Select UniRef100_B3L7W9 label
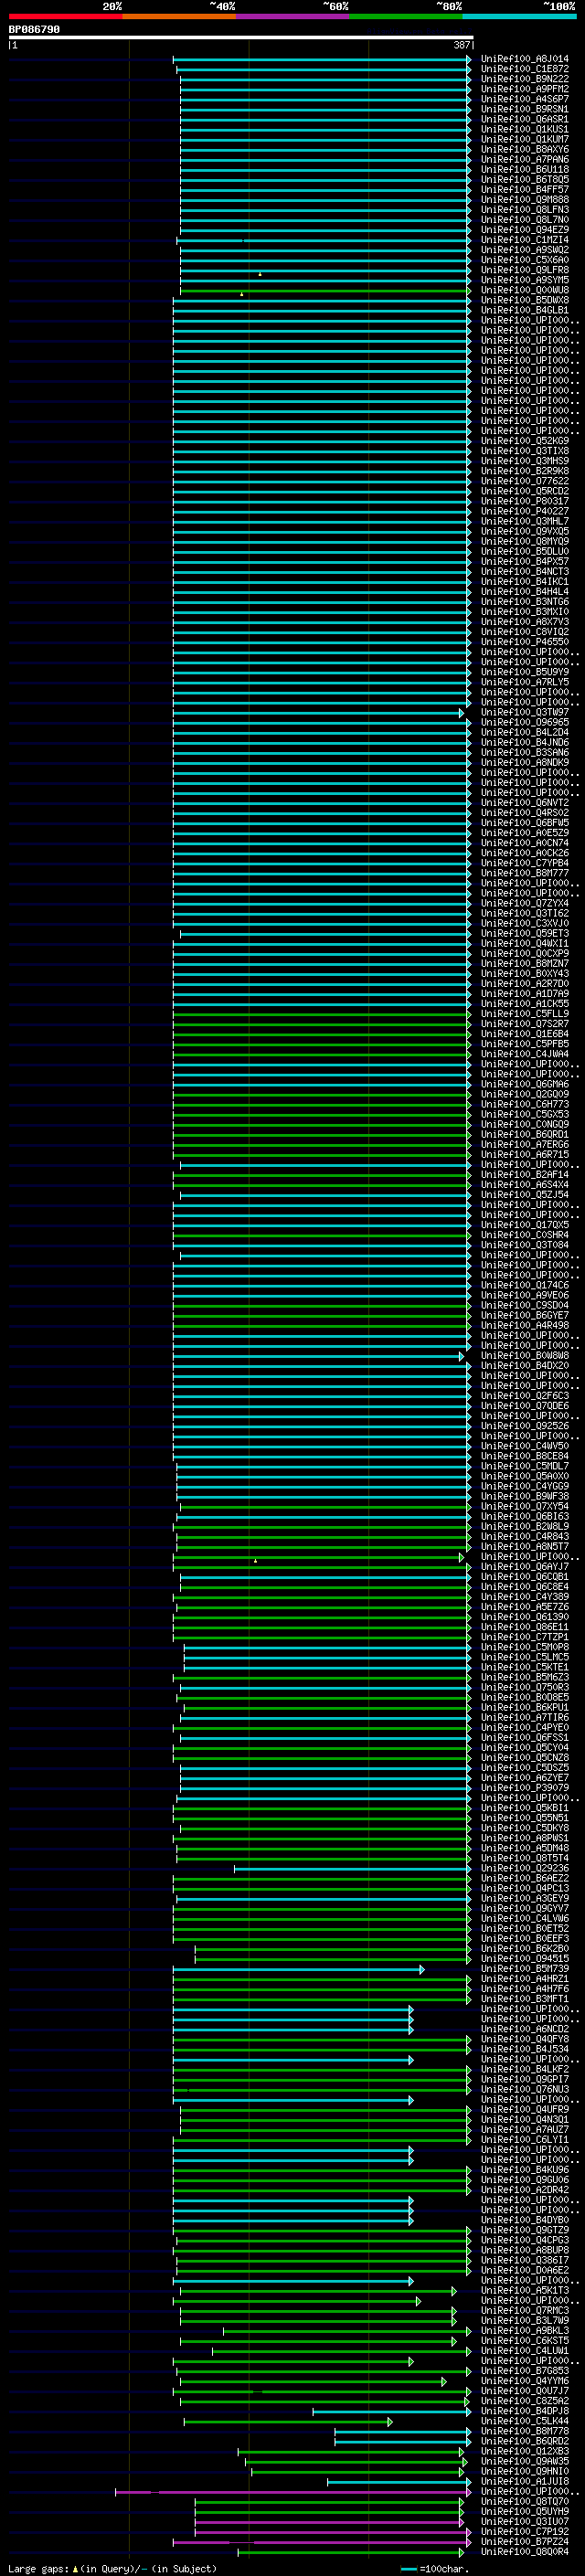Screen dimensions: 585x2576 (x=525, y=2320)
